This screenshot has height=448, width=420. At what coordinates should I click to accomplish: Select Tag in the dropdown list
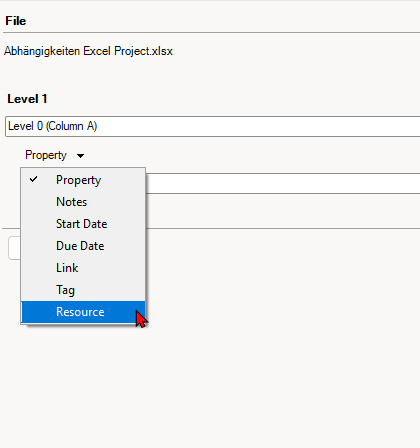[x=83, y=290]
